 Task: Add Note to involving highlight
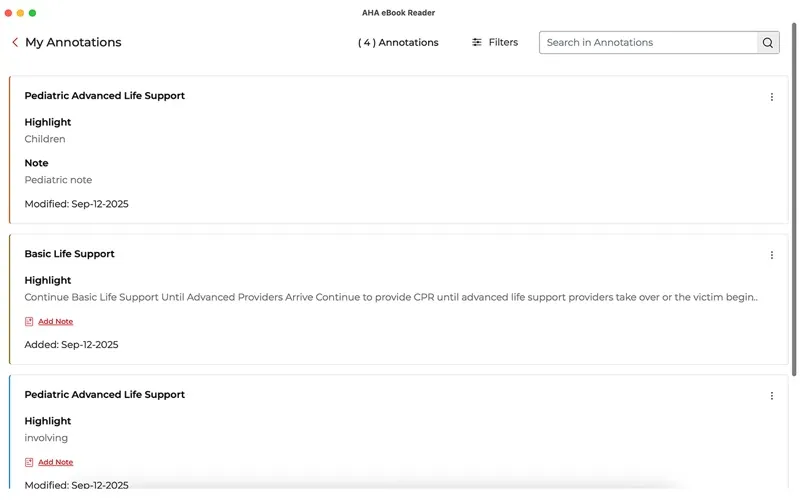tap(56, 462)
